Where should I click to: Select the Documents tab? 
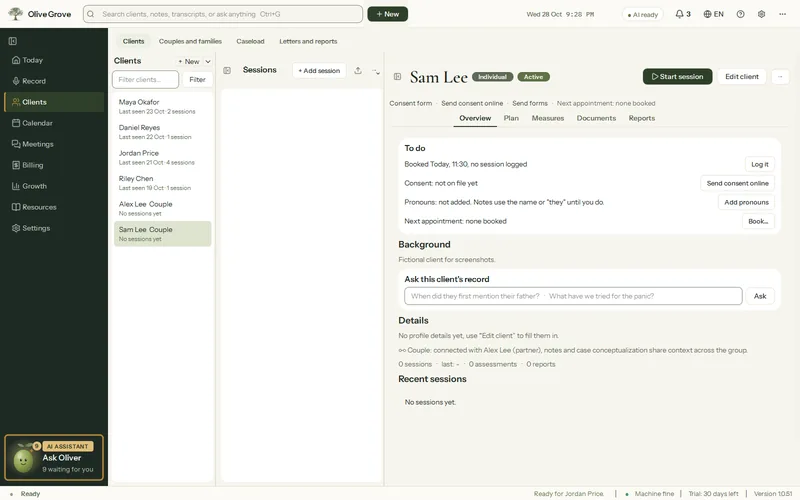596,118
